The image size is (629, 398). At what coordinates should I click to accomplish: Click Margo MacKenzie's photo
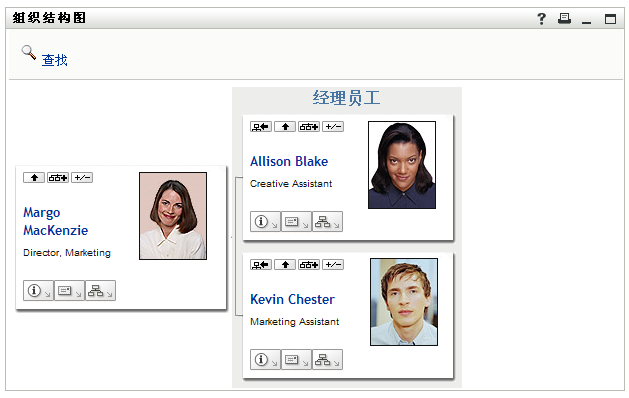pos(173,216)
